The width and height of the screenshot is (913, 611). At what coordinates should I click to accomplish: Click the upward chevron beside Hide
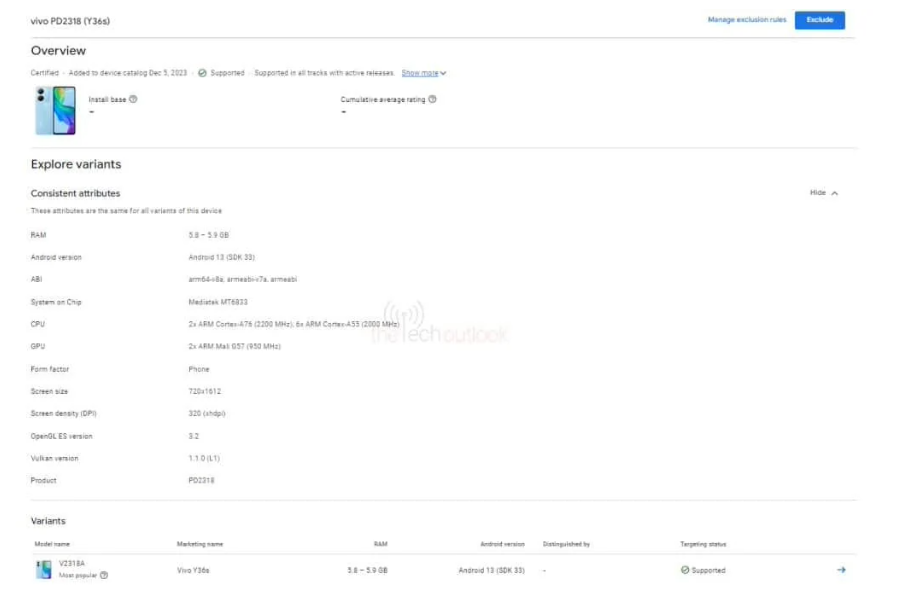[x=836, y=192]
